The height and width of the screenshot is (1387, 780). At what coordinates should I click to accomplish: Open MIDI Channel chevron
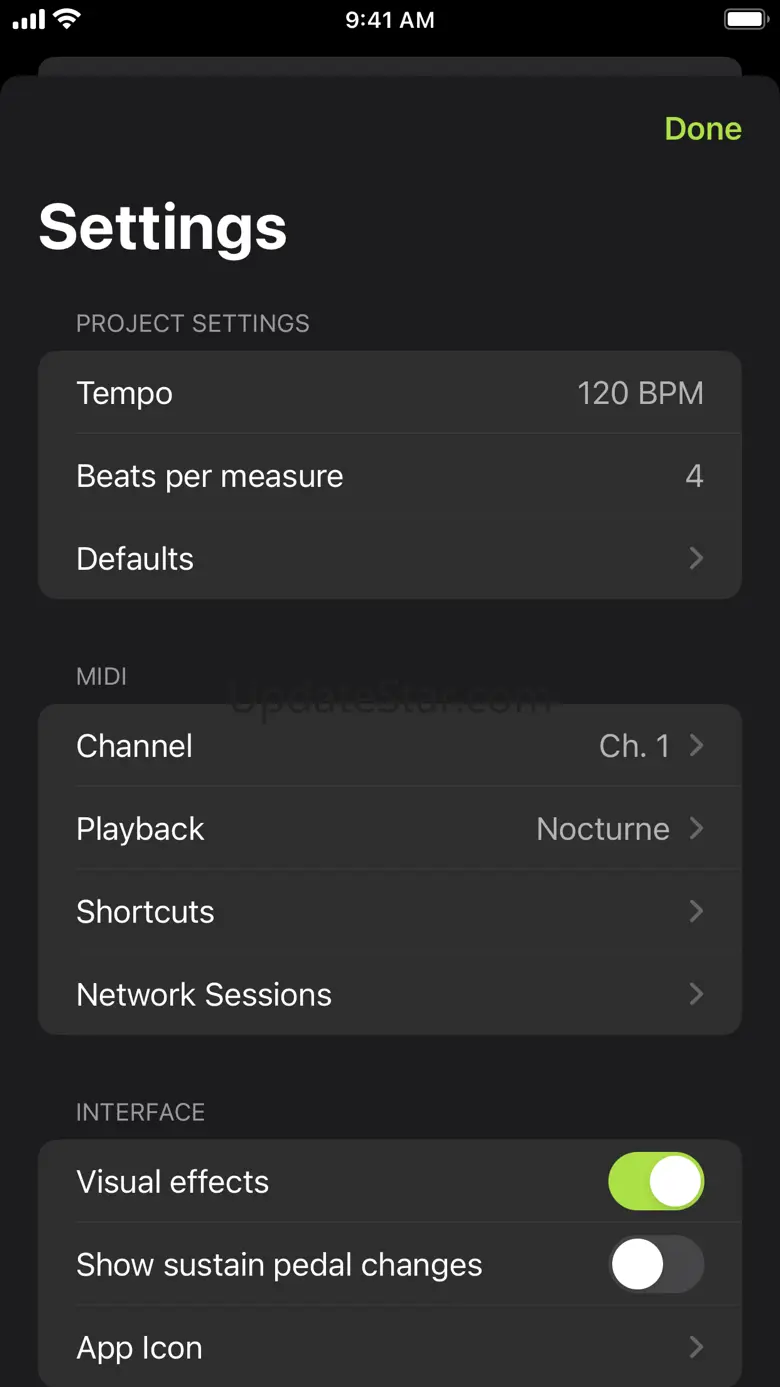click(697, 745)
